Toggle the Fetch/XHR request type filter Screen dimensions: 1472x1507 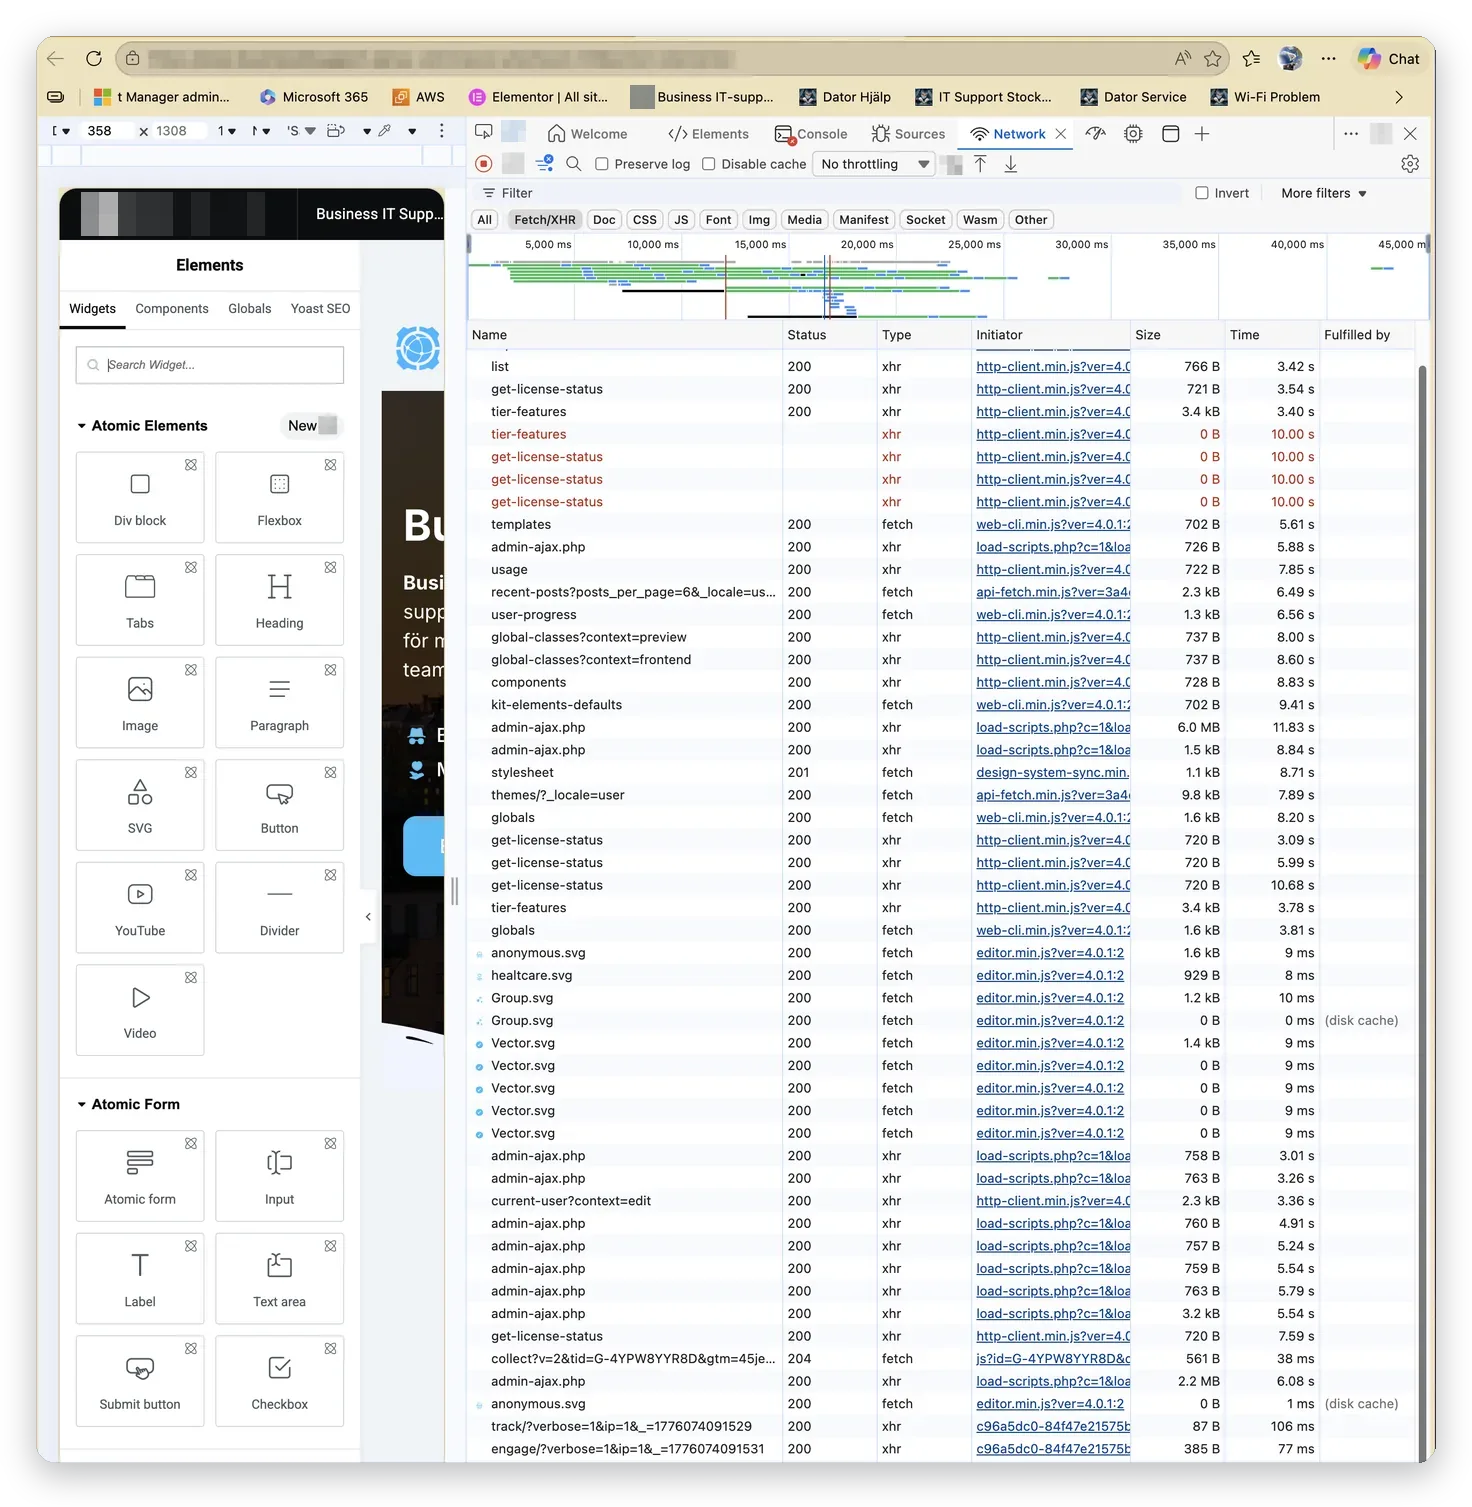point(545,220)
